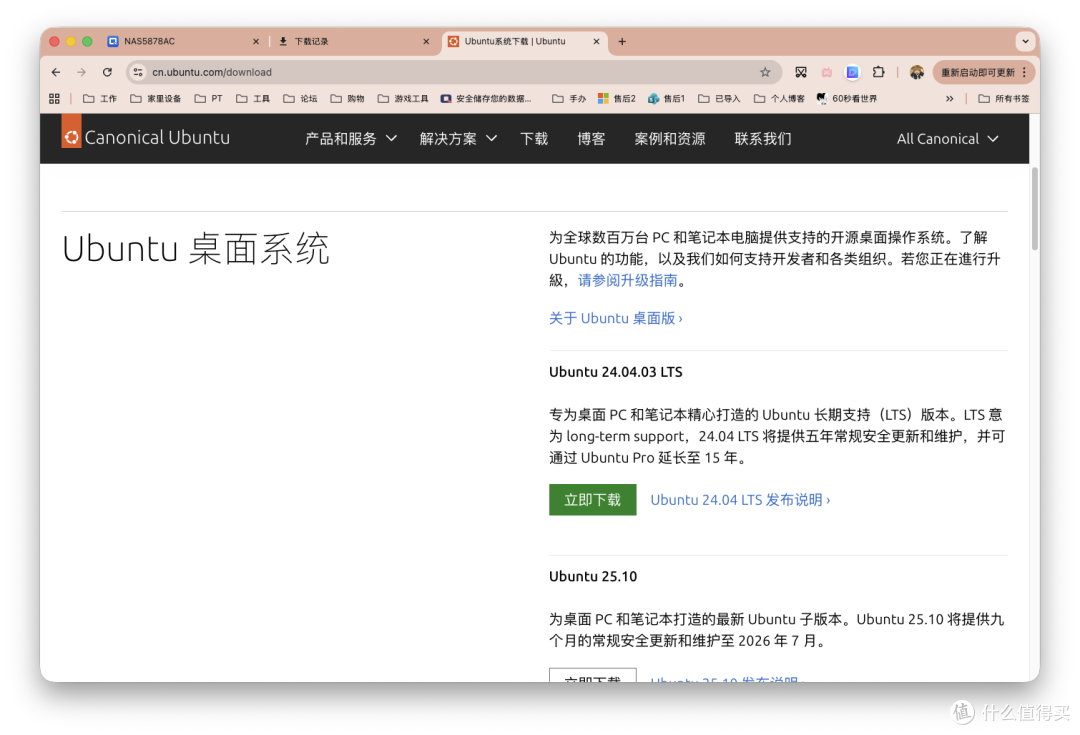1080x735 pixels.
Task: Click the Ubuntu 25.10 heading
Action: pos(593,577)
